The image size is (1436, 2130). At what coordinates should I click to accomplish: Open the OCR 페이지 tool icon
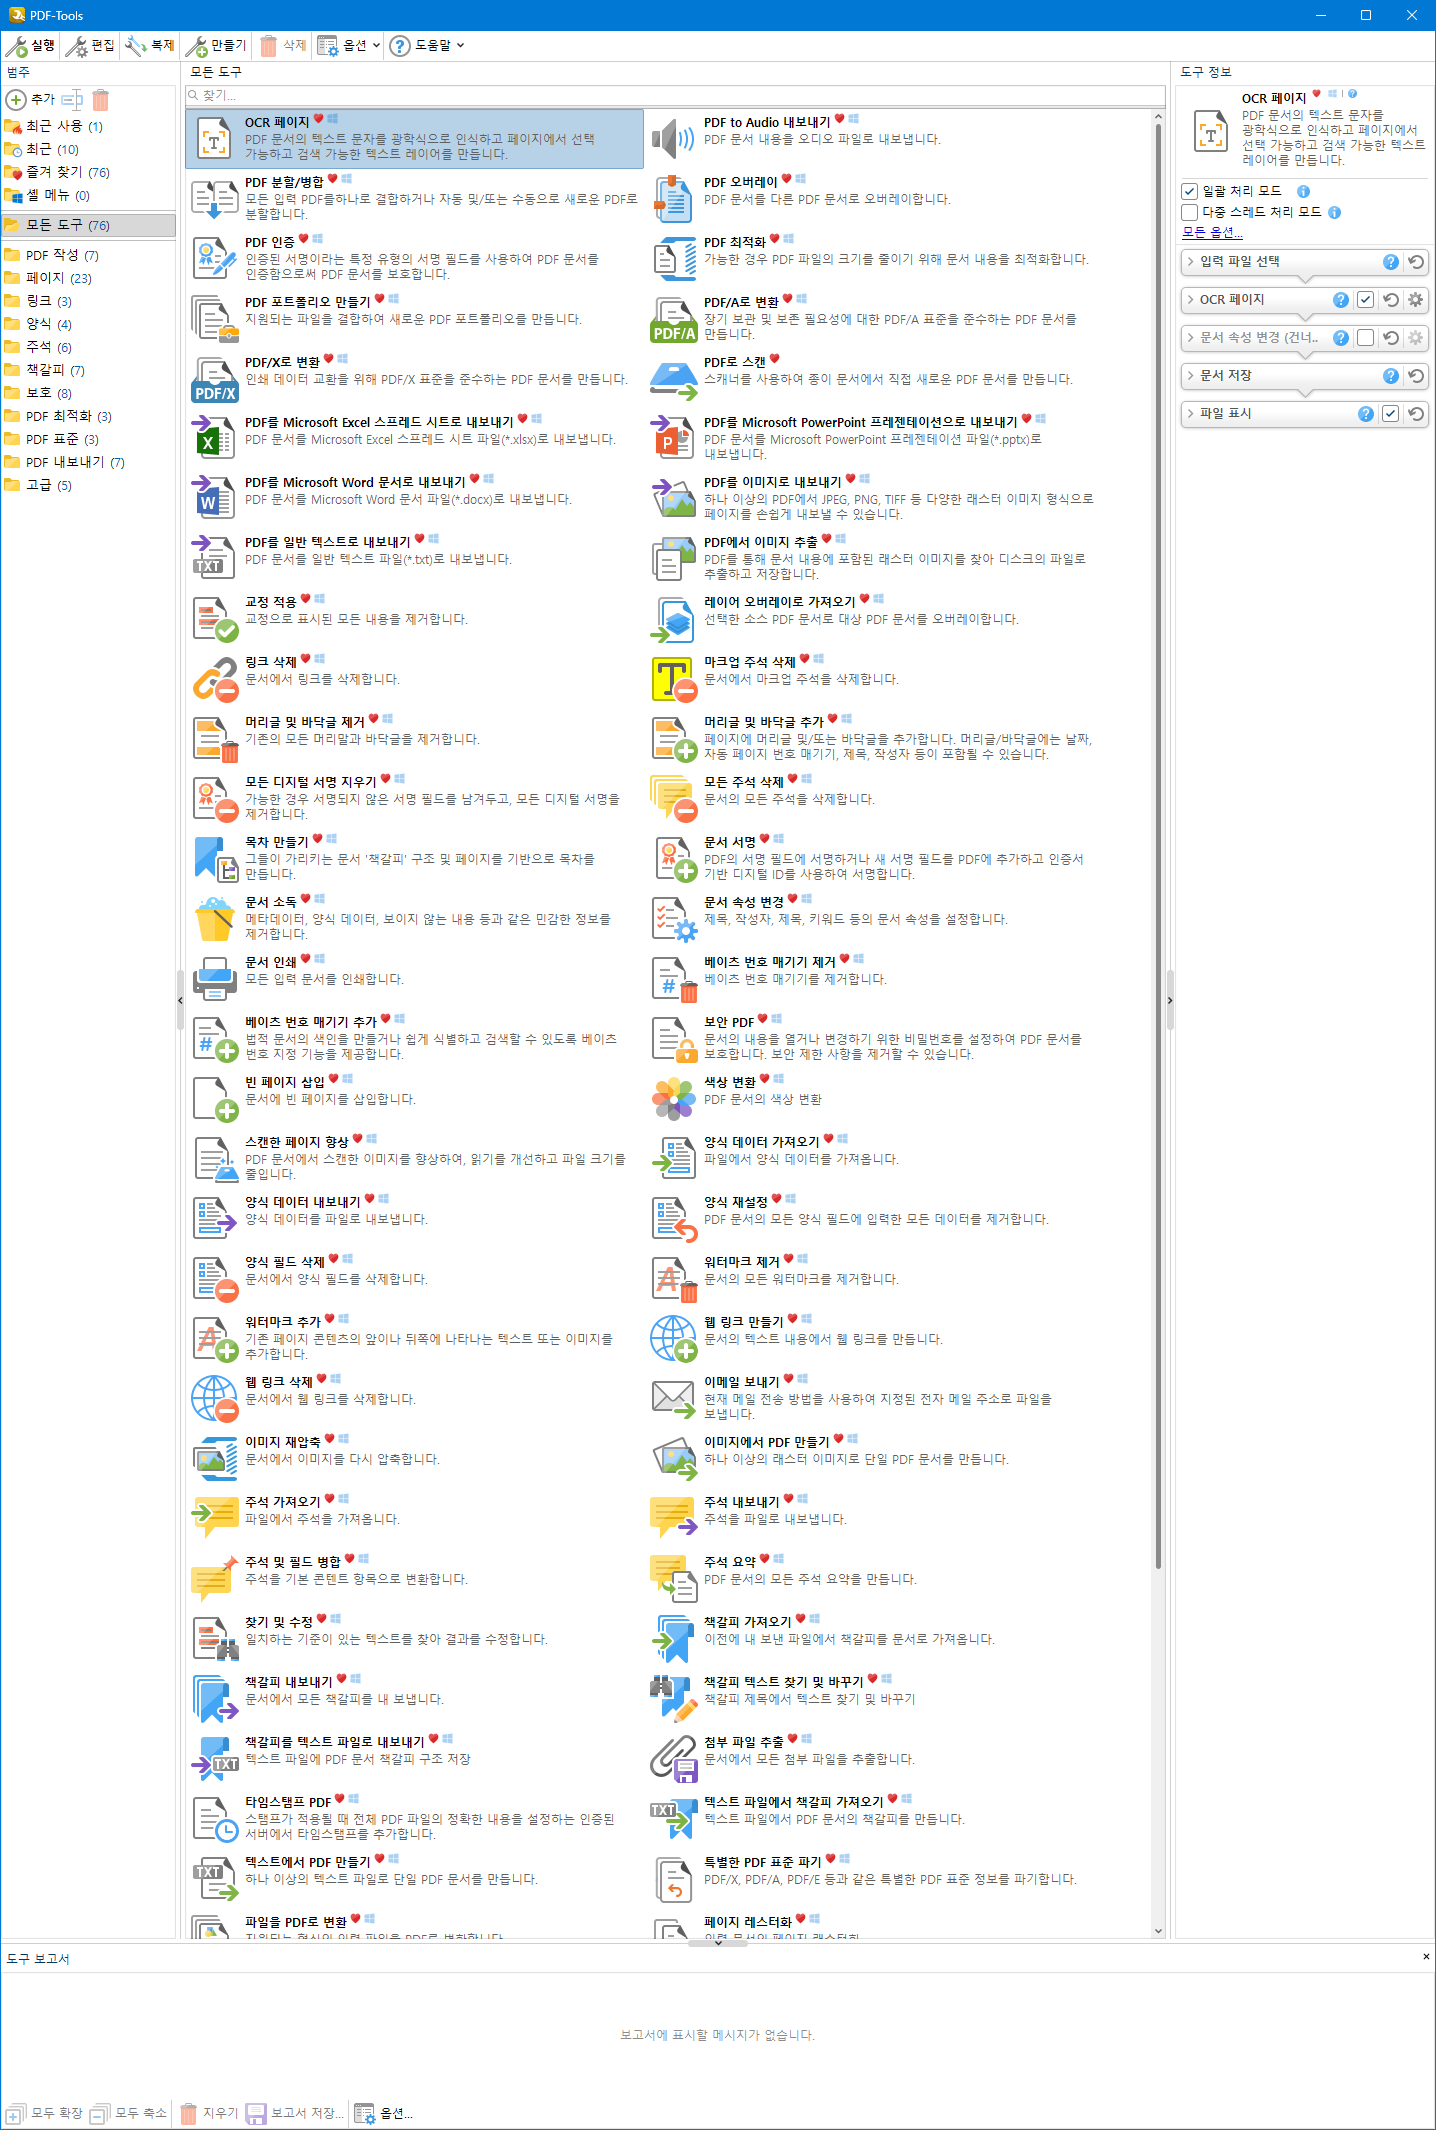(x=214, y=139)
